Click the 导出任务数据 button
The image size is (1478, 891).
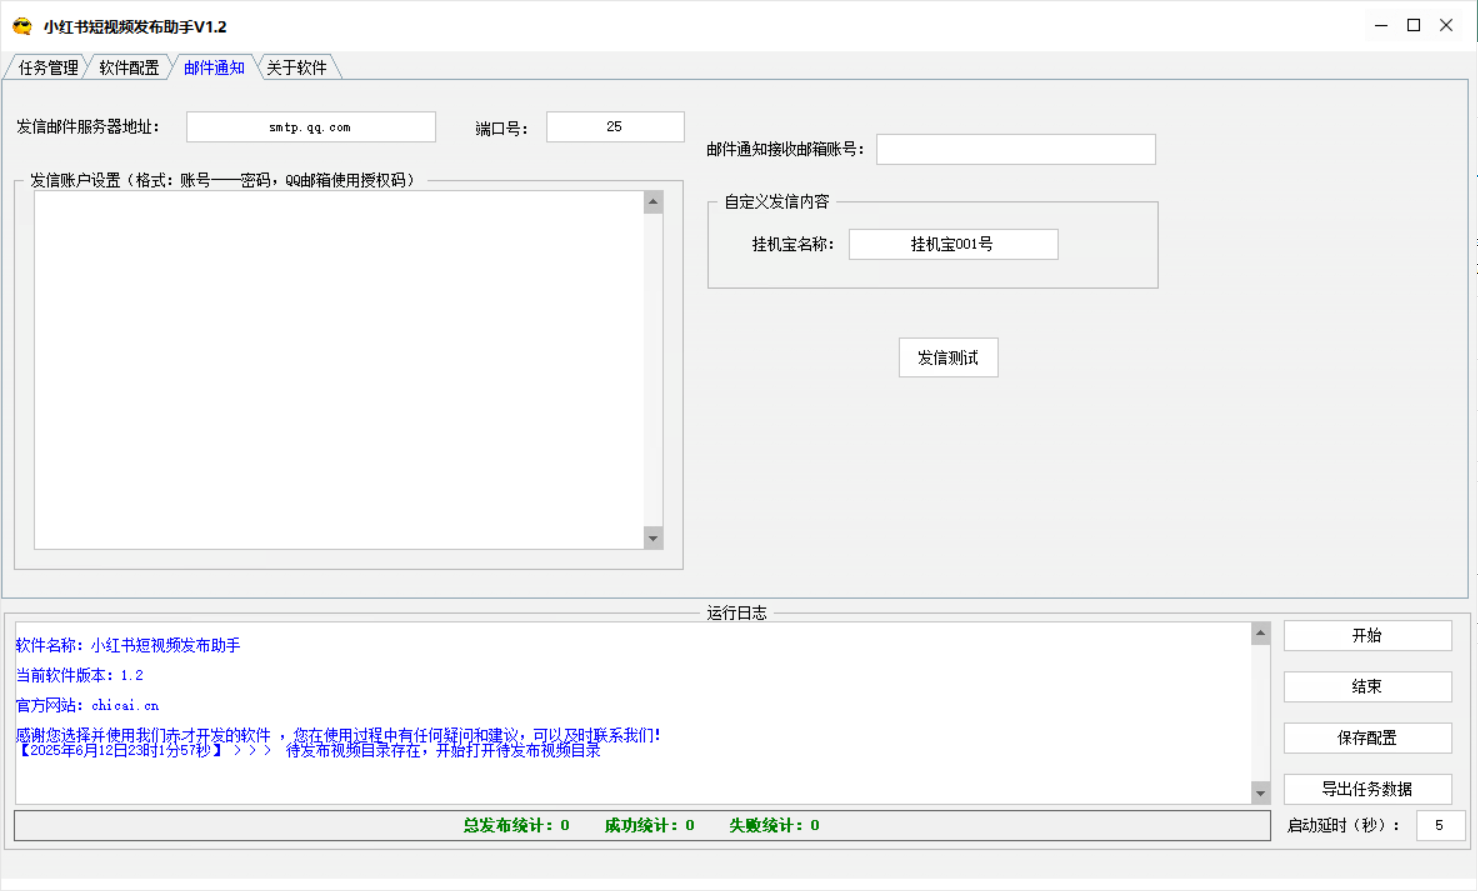[x=1367, y=789]
